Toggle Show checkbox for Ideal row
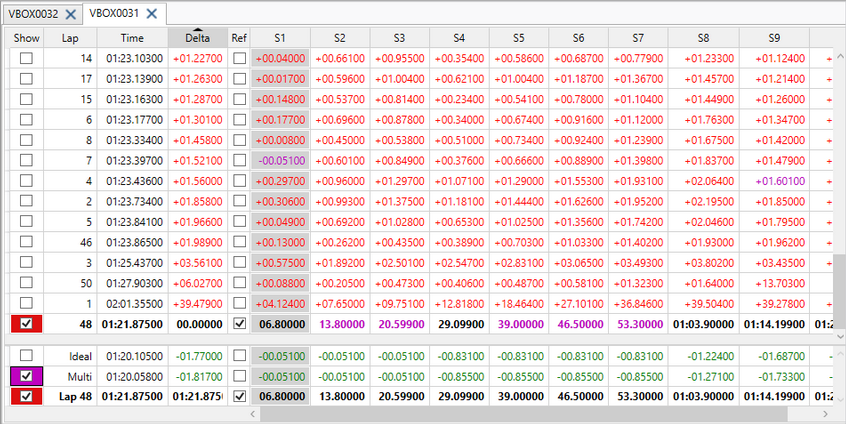The height and width of the screenshot is (424, 846). [26, 356]
